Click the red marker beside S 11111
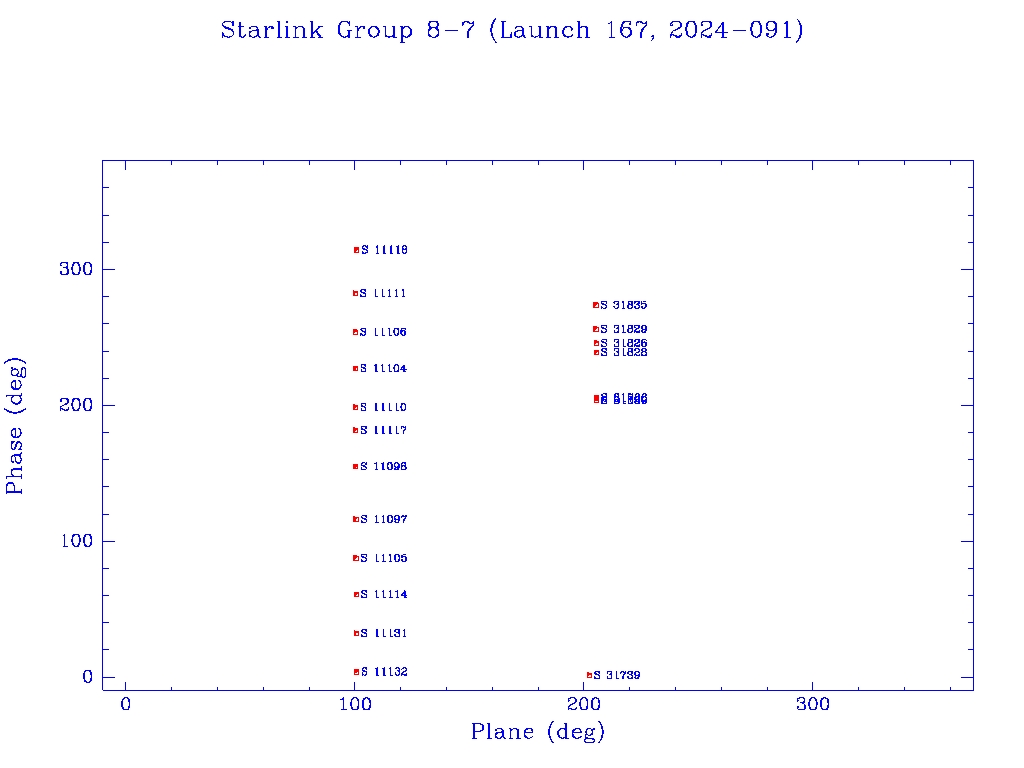The width and height of the screenshot is (1024, 768). point(355,293)
